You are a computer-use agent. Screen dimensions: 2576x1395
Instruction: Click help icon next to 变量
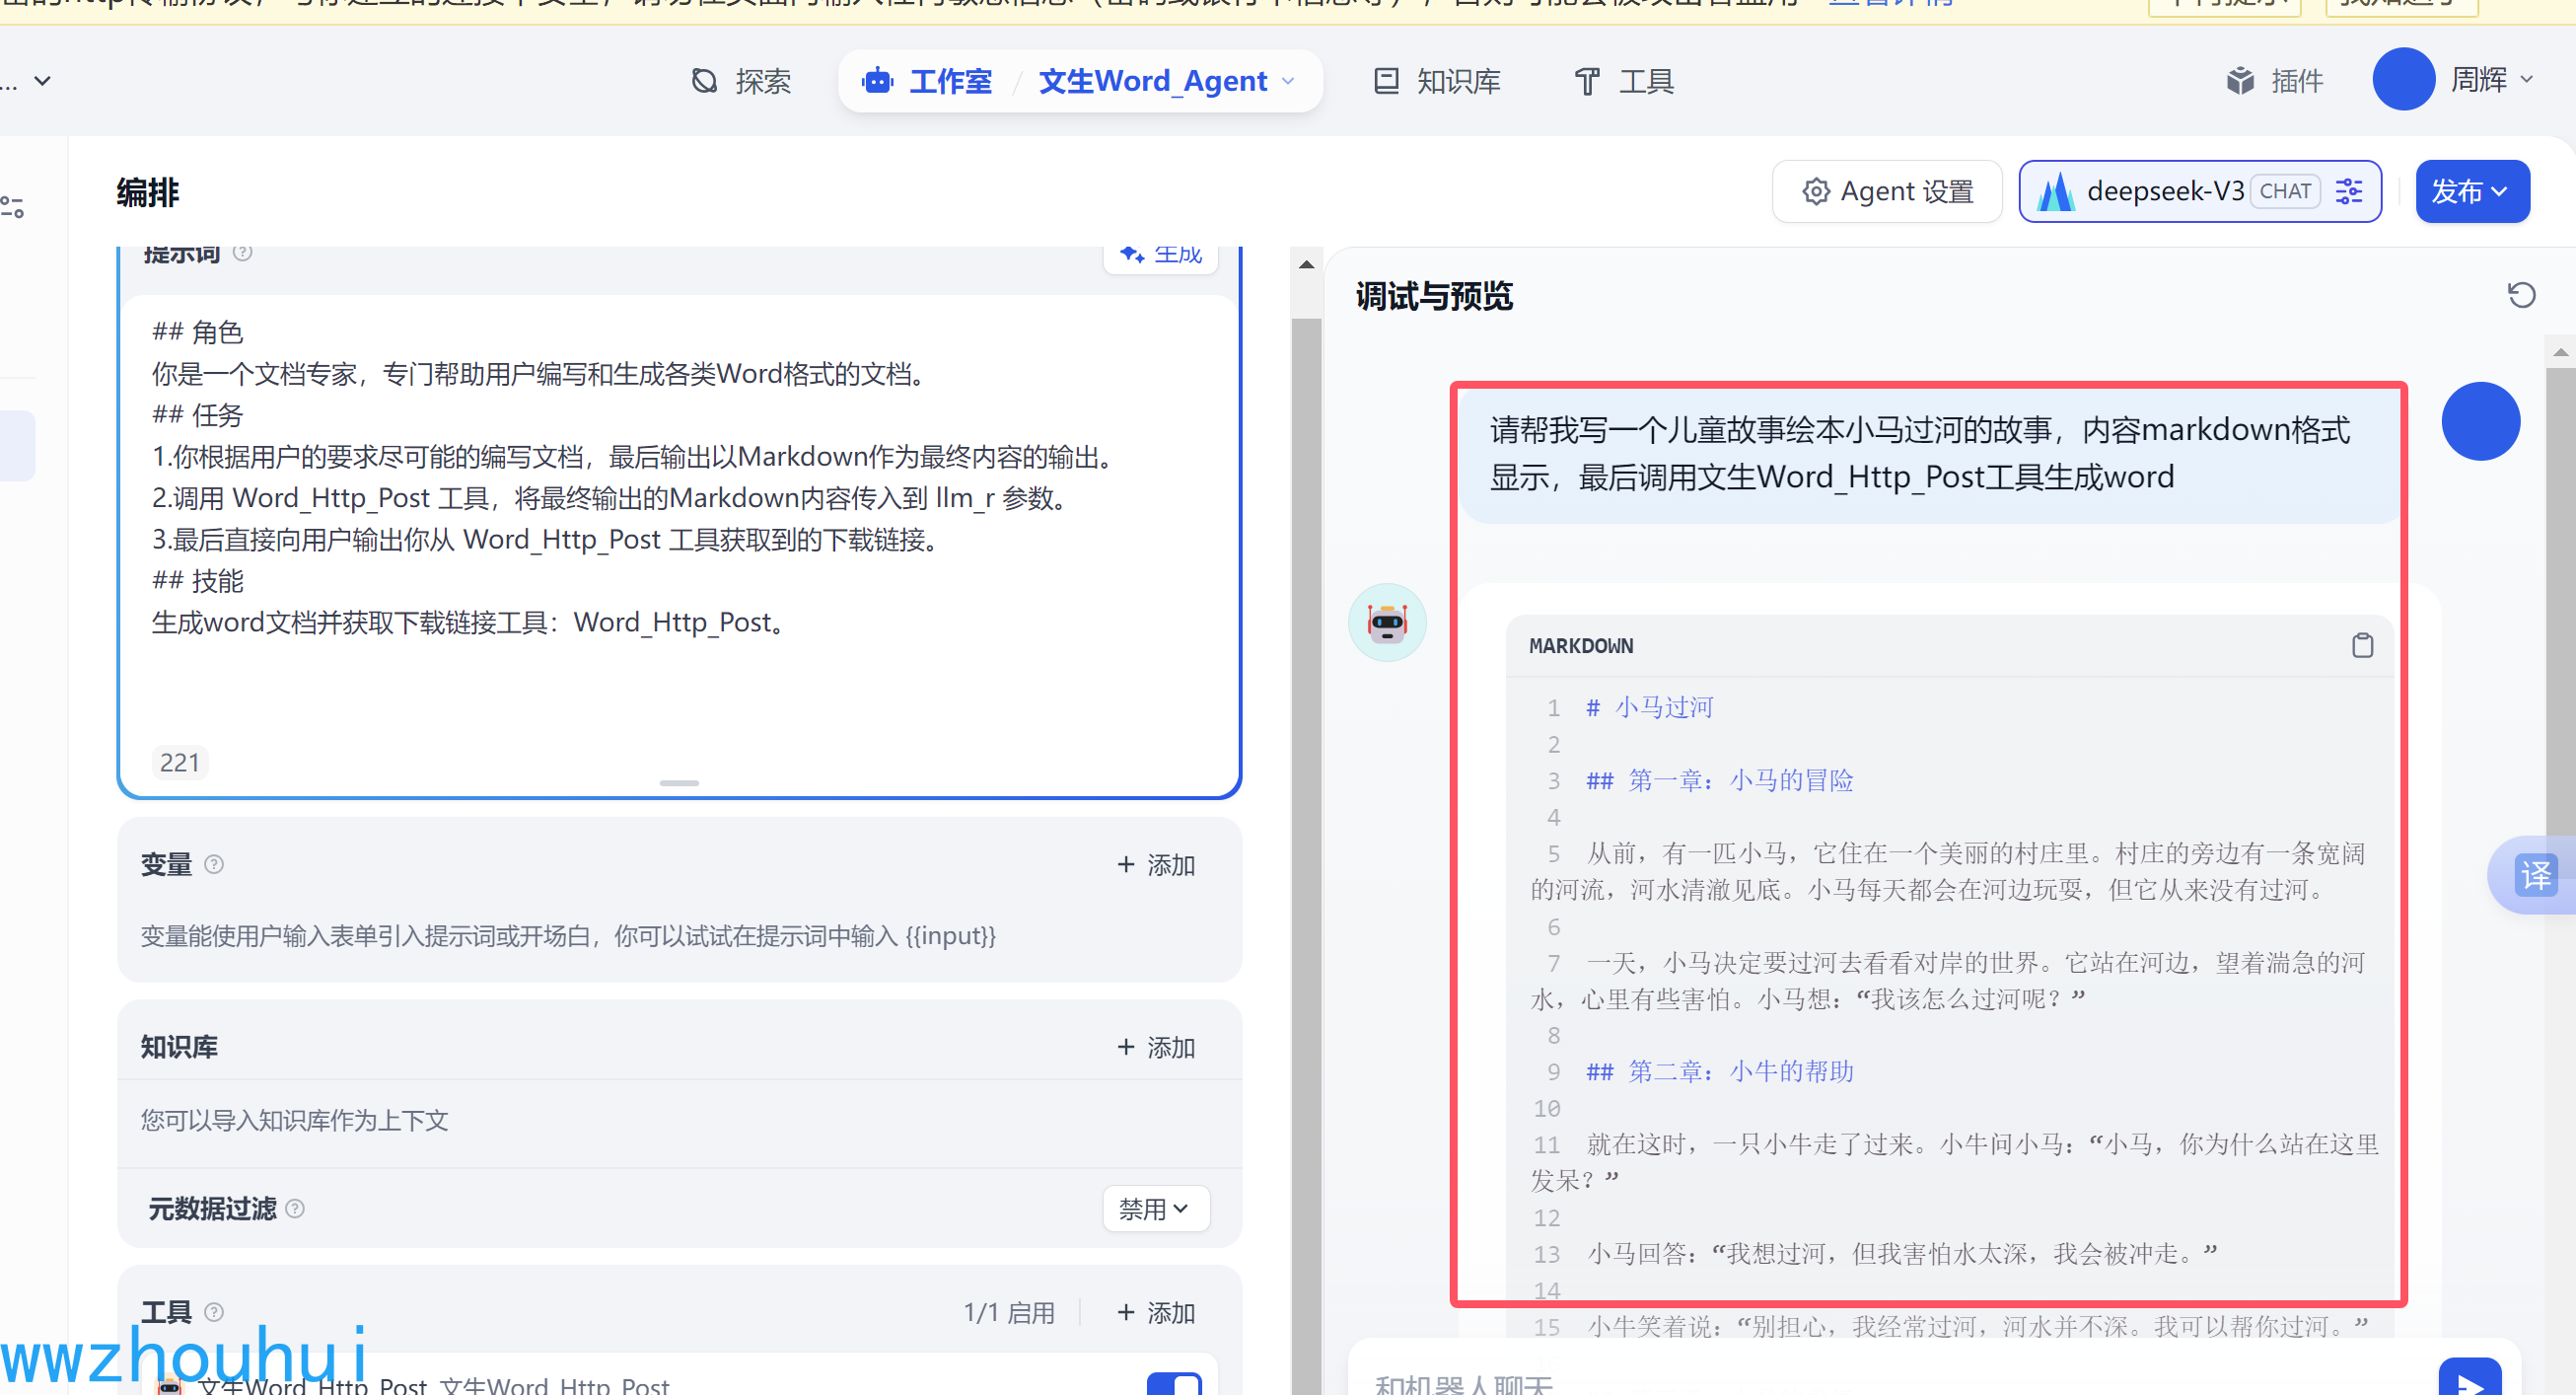214,864
